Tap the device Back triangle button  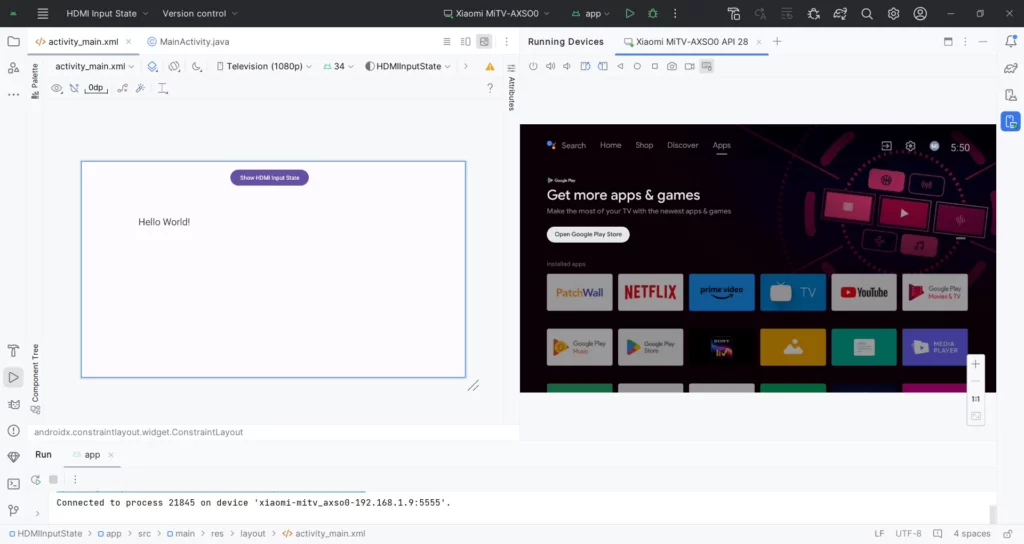click(x=620, y=66)
